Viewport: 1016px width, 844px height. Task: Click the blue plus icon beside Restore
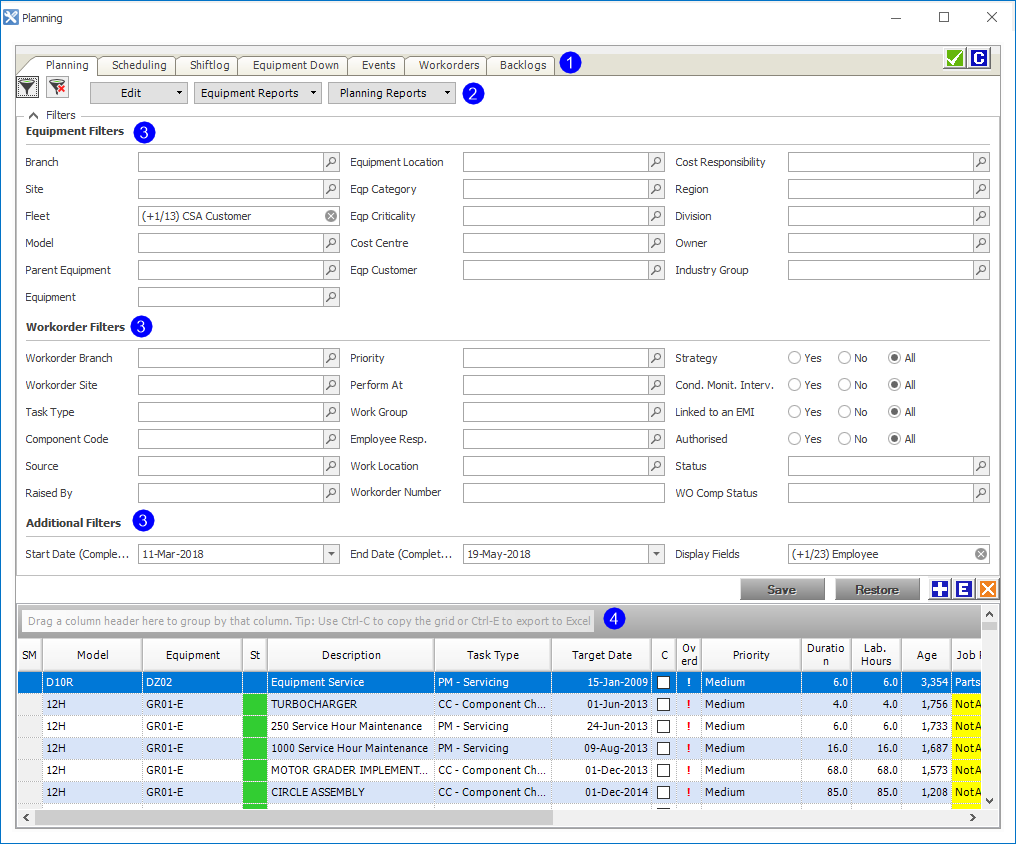pos(939,589)
